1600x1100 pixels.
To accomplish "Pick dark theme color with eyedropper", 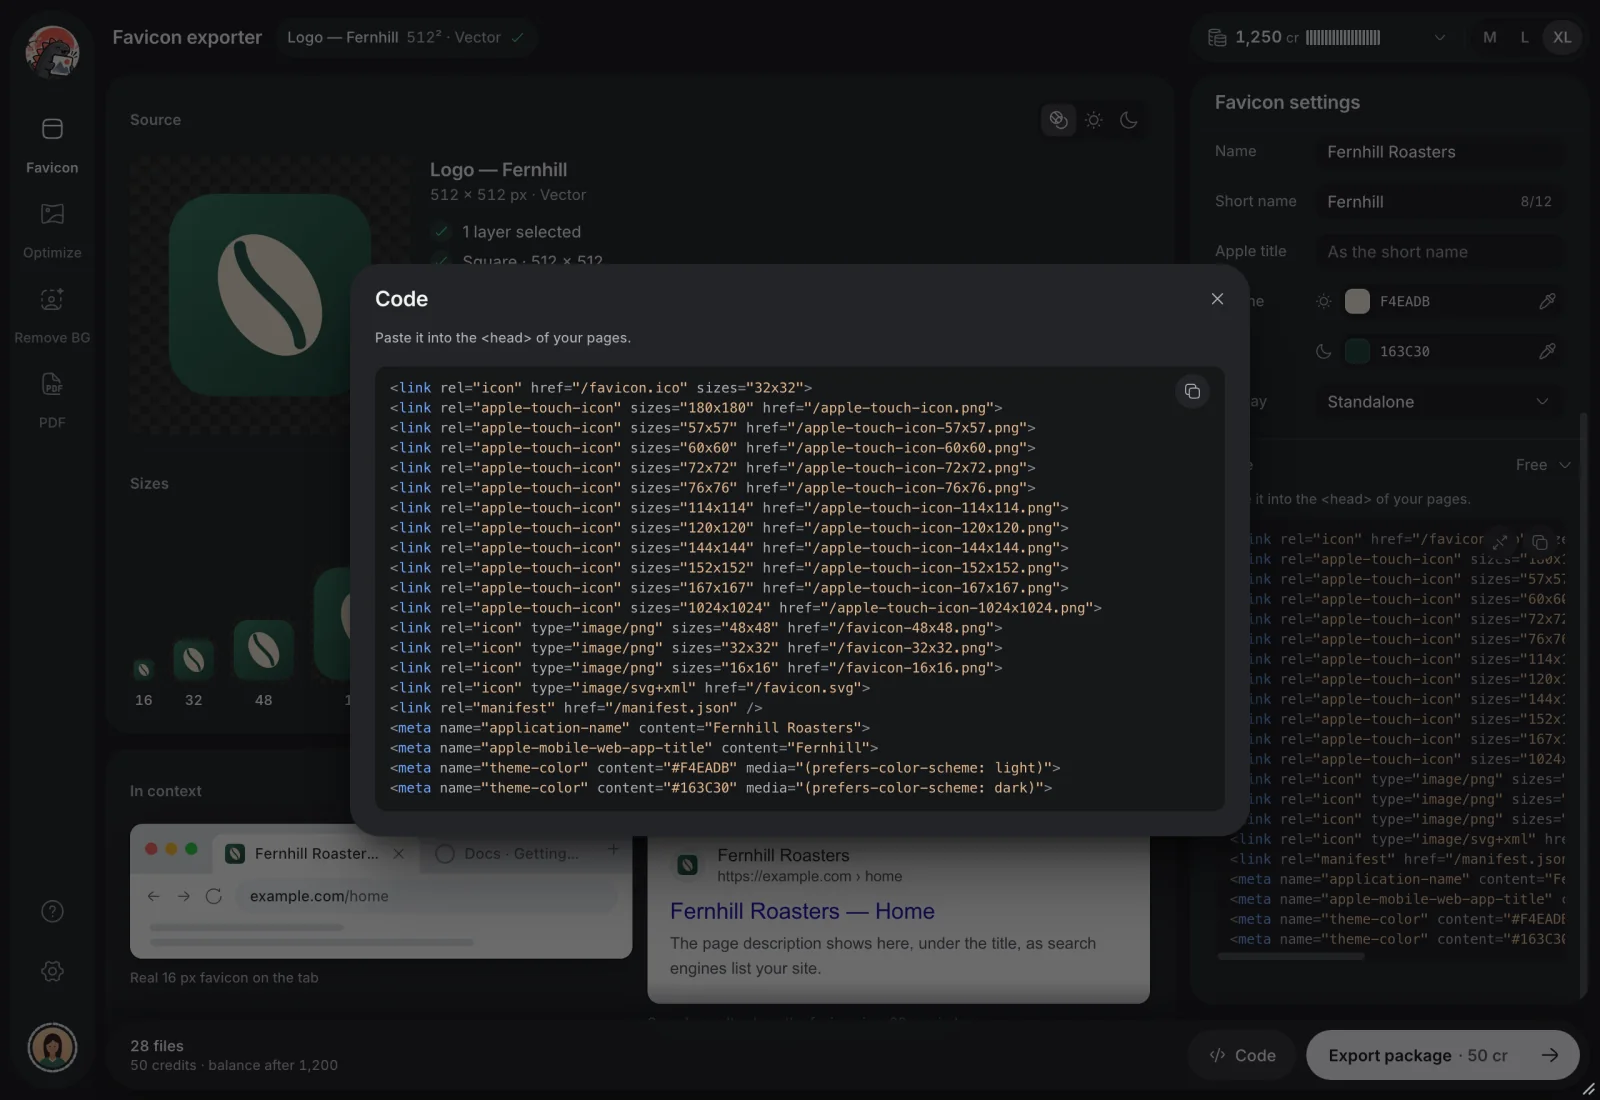I will 1547,351.
